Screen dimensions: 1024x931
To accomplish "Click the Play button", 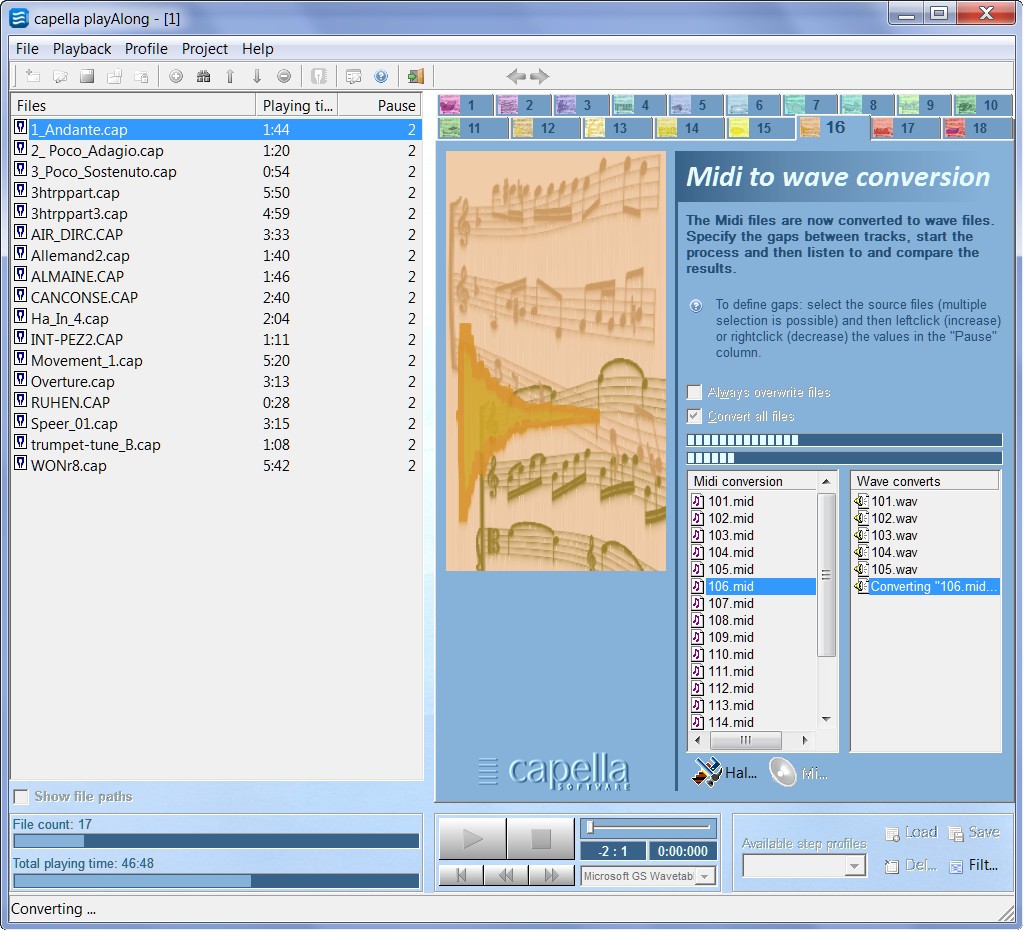I will [472, 838].
